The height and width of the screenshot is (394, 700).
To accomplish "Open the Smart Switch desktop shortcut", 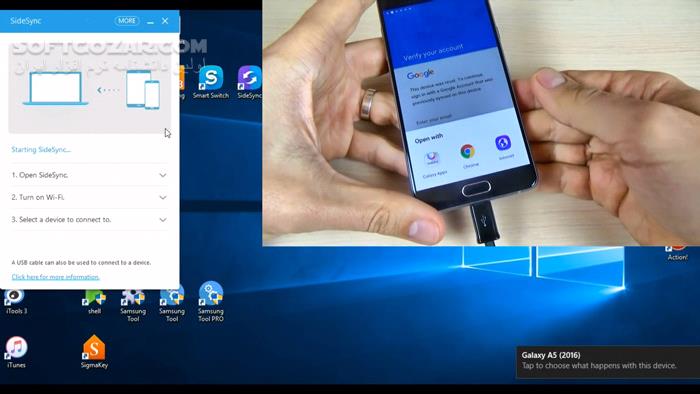I will [211, 82].
